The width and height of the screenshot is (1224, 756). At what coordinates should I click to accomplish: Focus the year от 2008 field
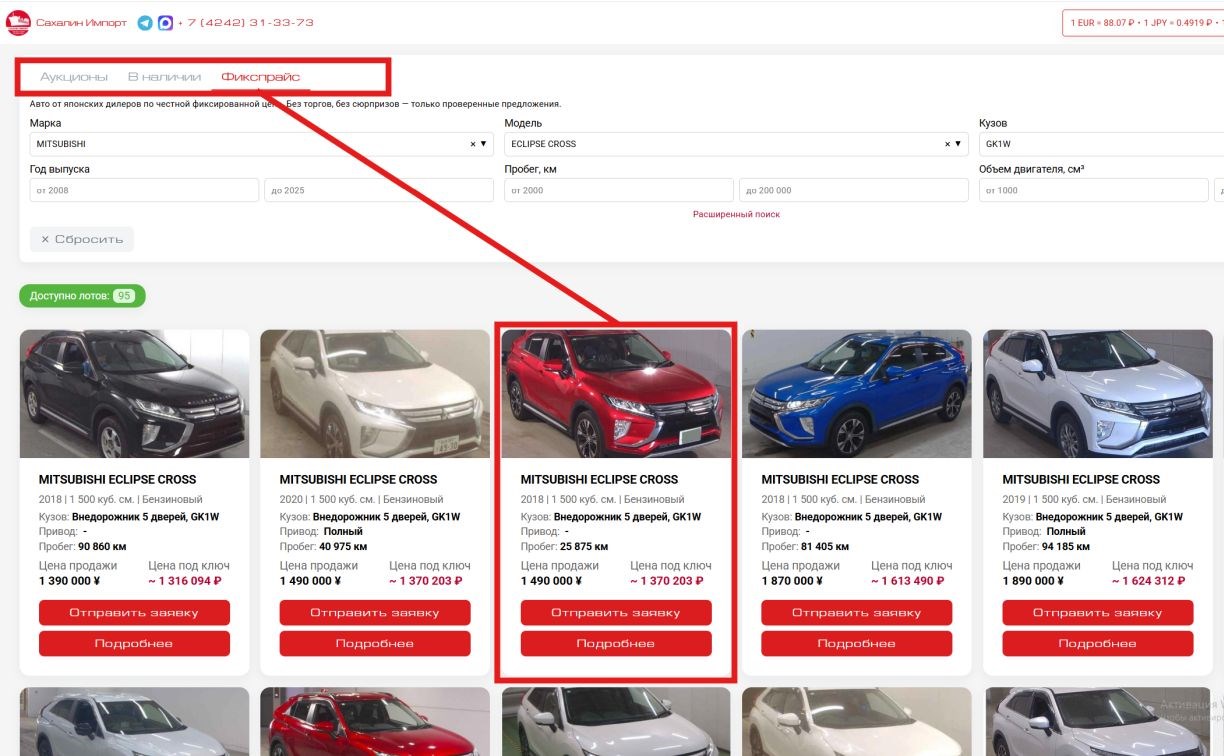coord(144,190)
